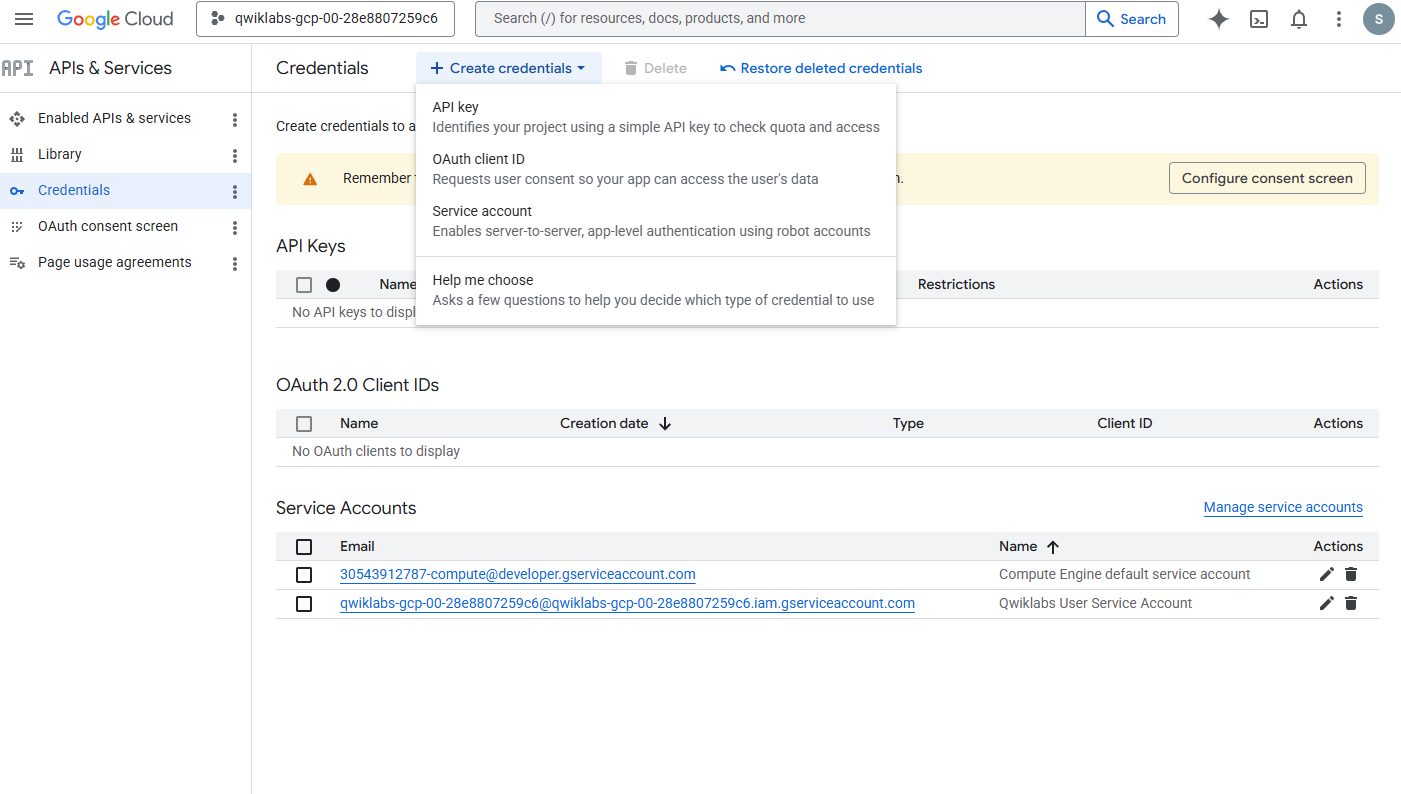The image size is (1401, 794).
Task: Click the Enabled APIs & services icon
Action: pyautogui.click(x=17, y=118)
